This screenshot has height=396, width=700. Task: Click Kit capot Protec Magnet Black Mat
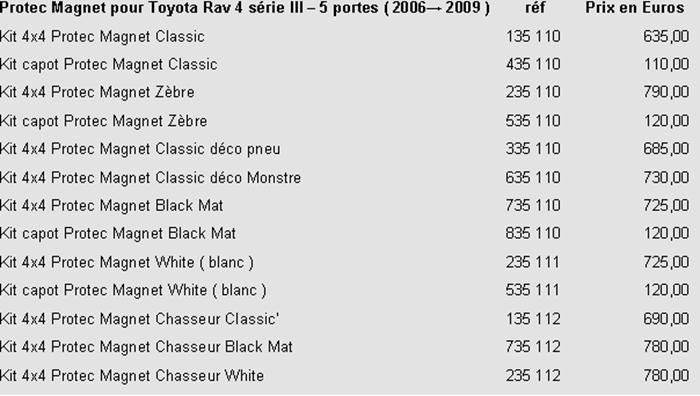tap(118, 233)
